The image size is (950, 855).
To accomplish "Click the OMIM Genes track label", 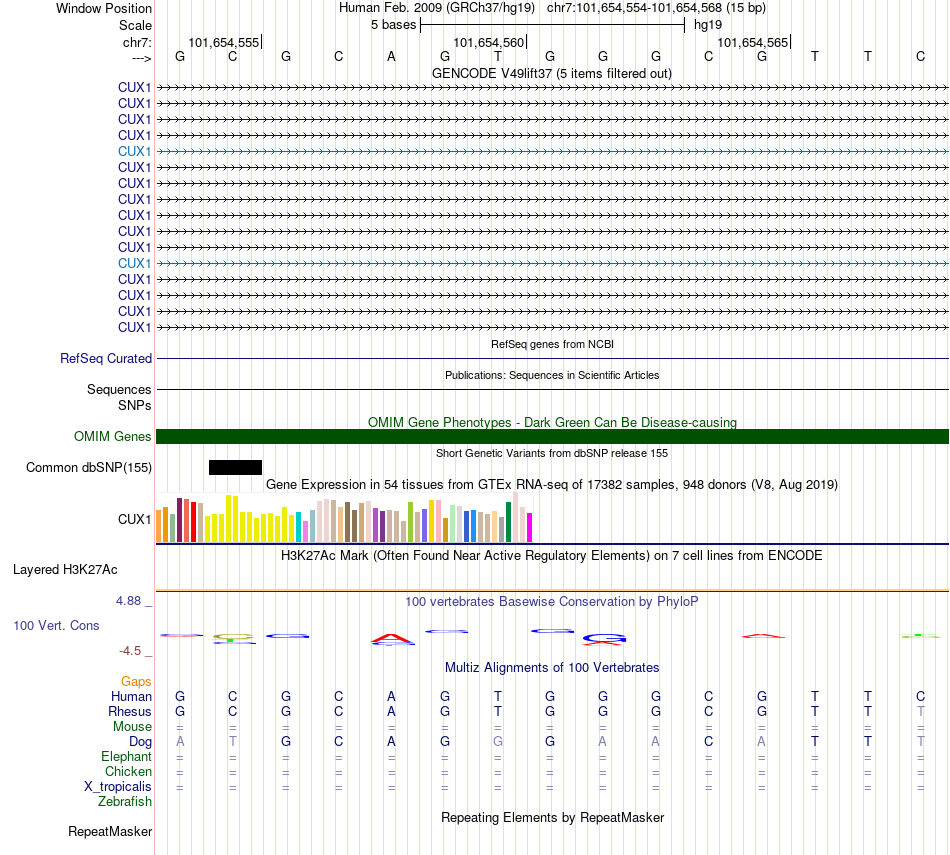I will point(112,436).
